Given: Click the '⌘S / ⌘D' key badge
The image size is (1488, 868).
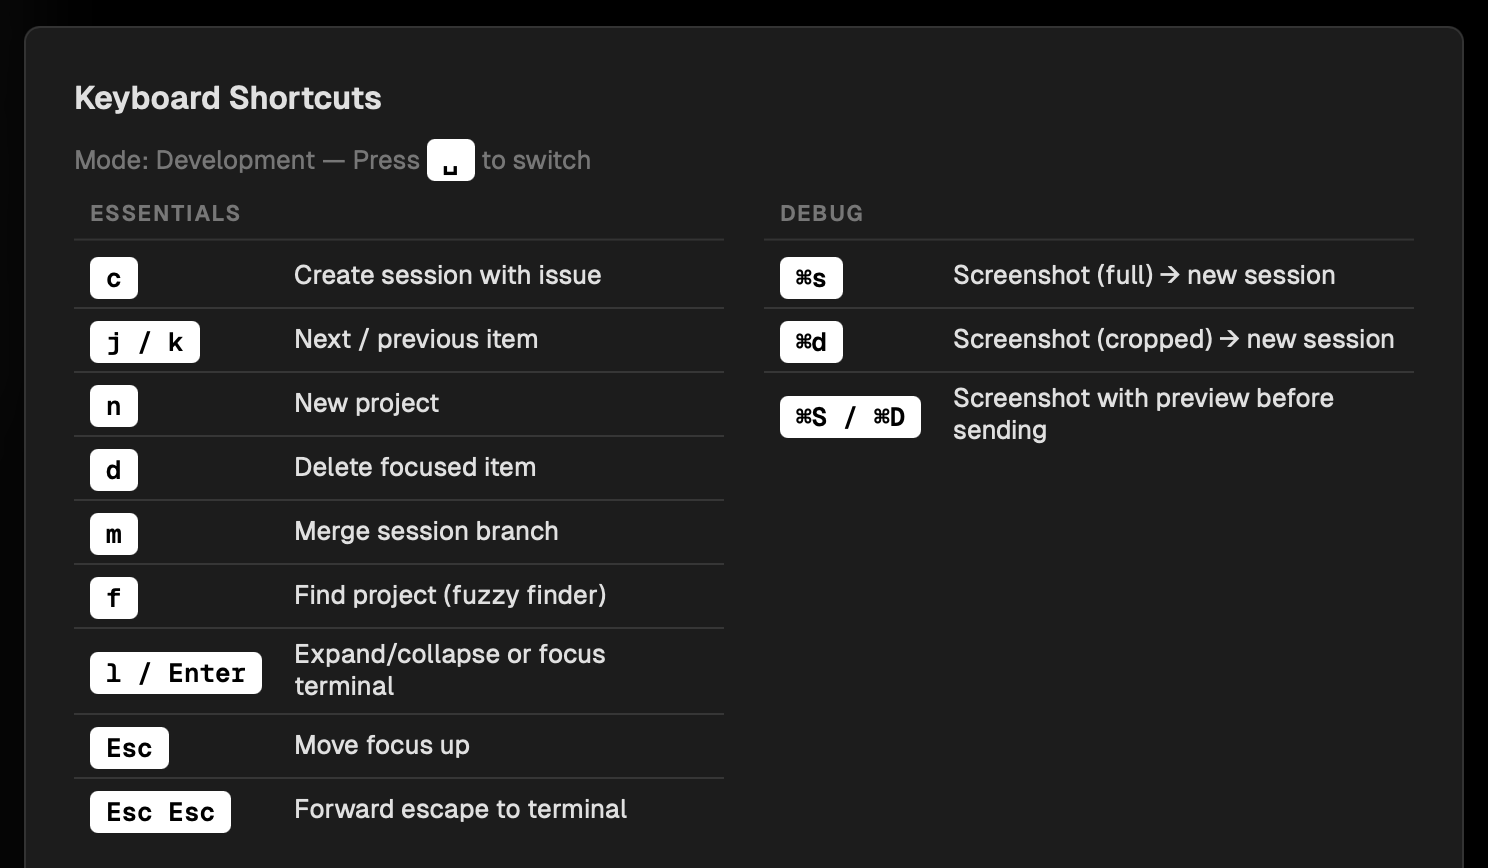Looking at the screenshot, I should [850, 417].
